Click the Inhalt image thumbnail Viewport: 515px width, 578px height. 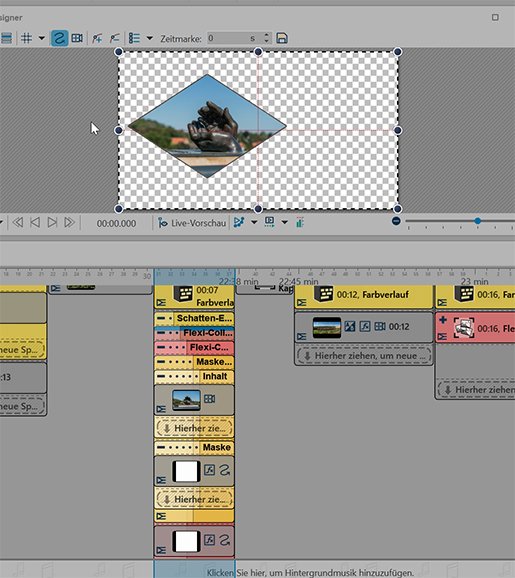(187, 400)
